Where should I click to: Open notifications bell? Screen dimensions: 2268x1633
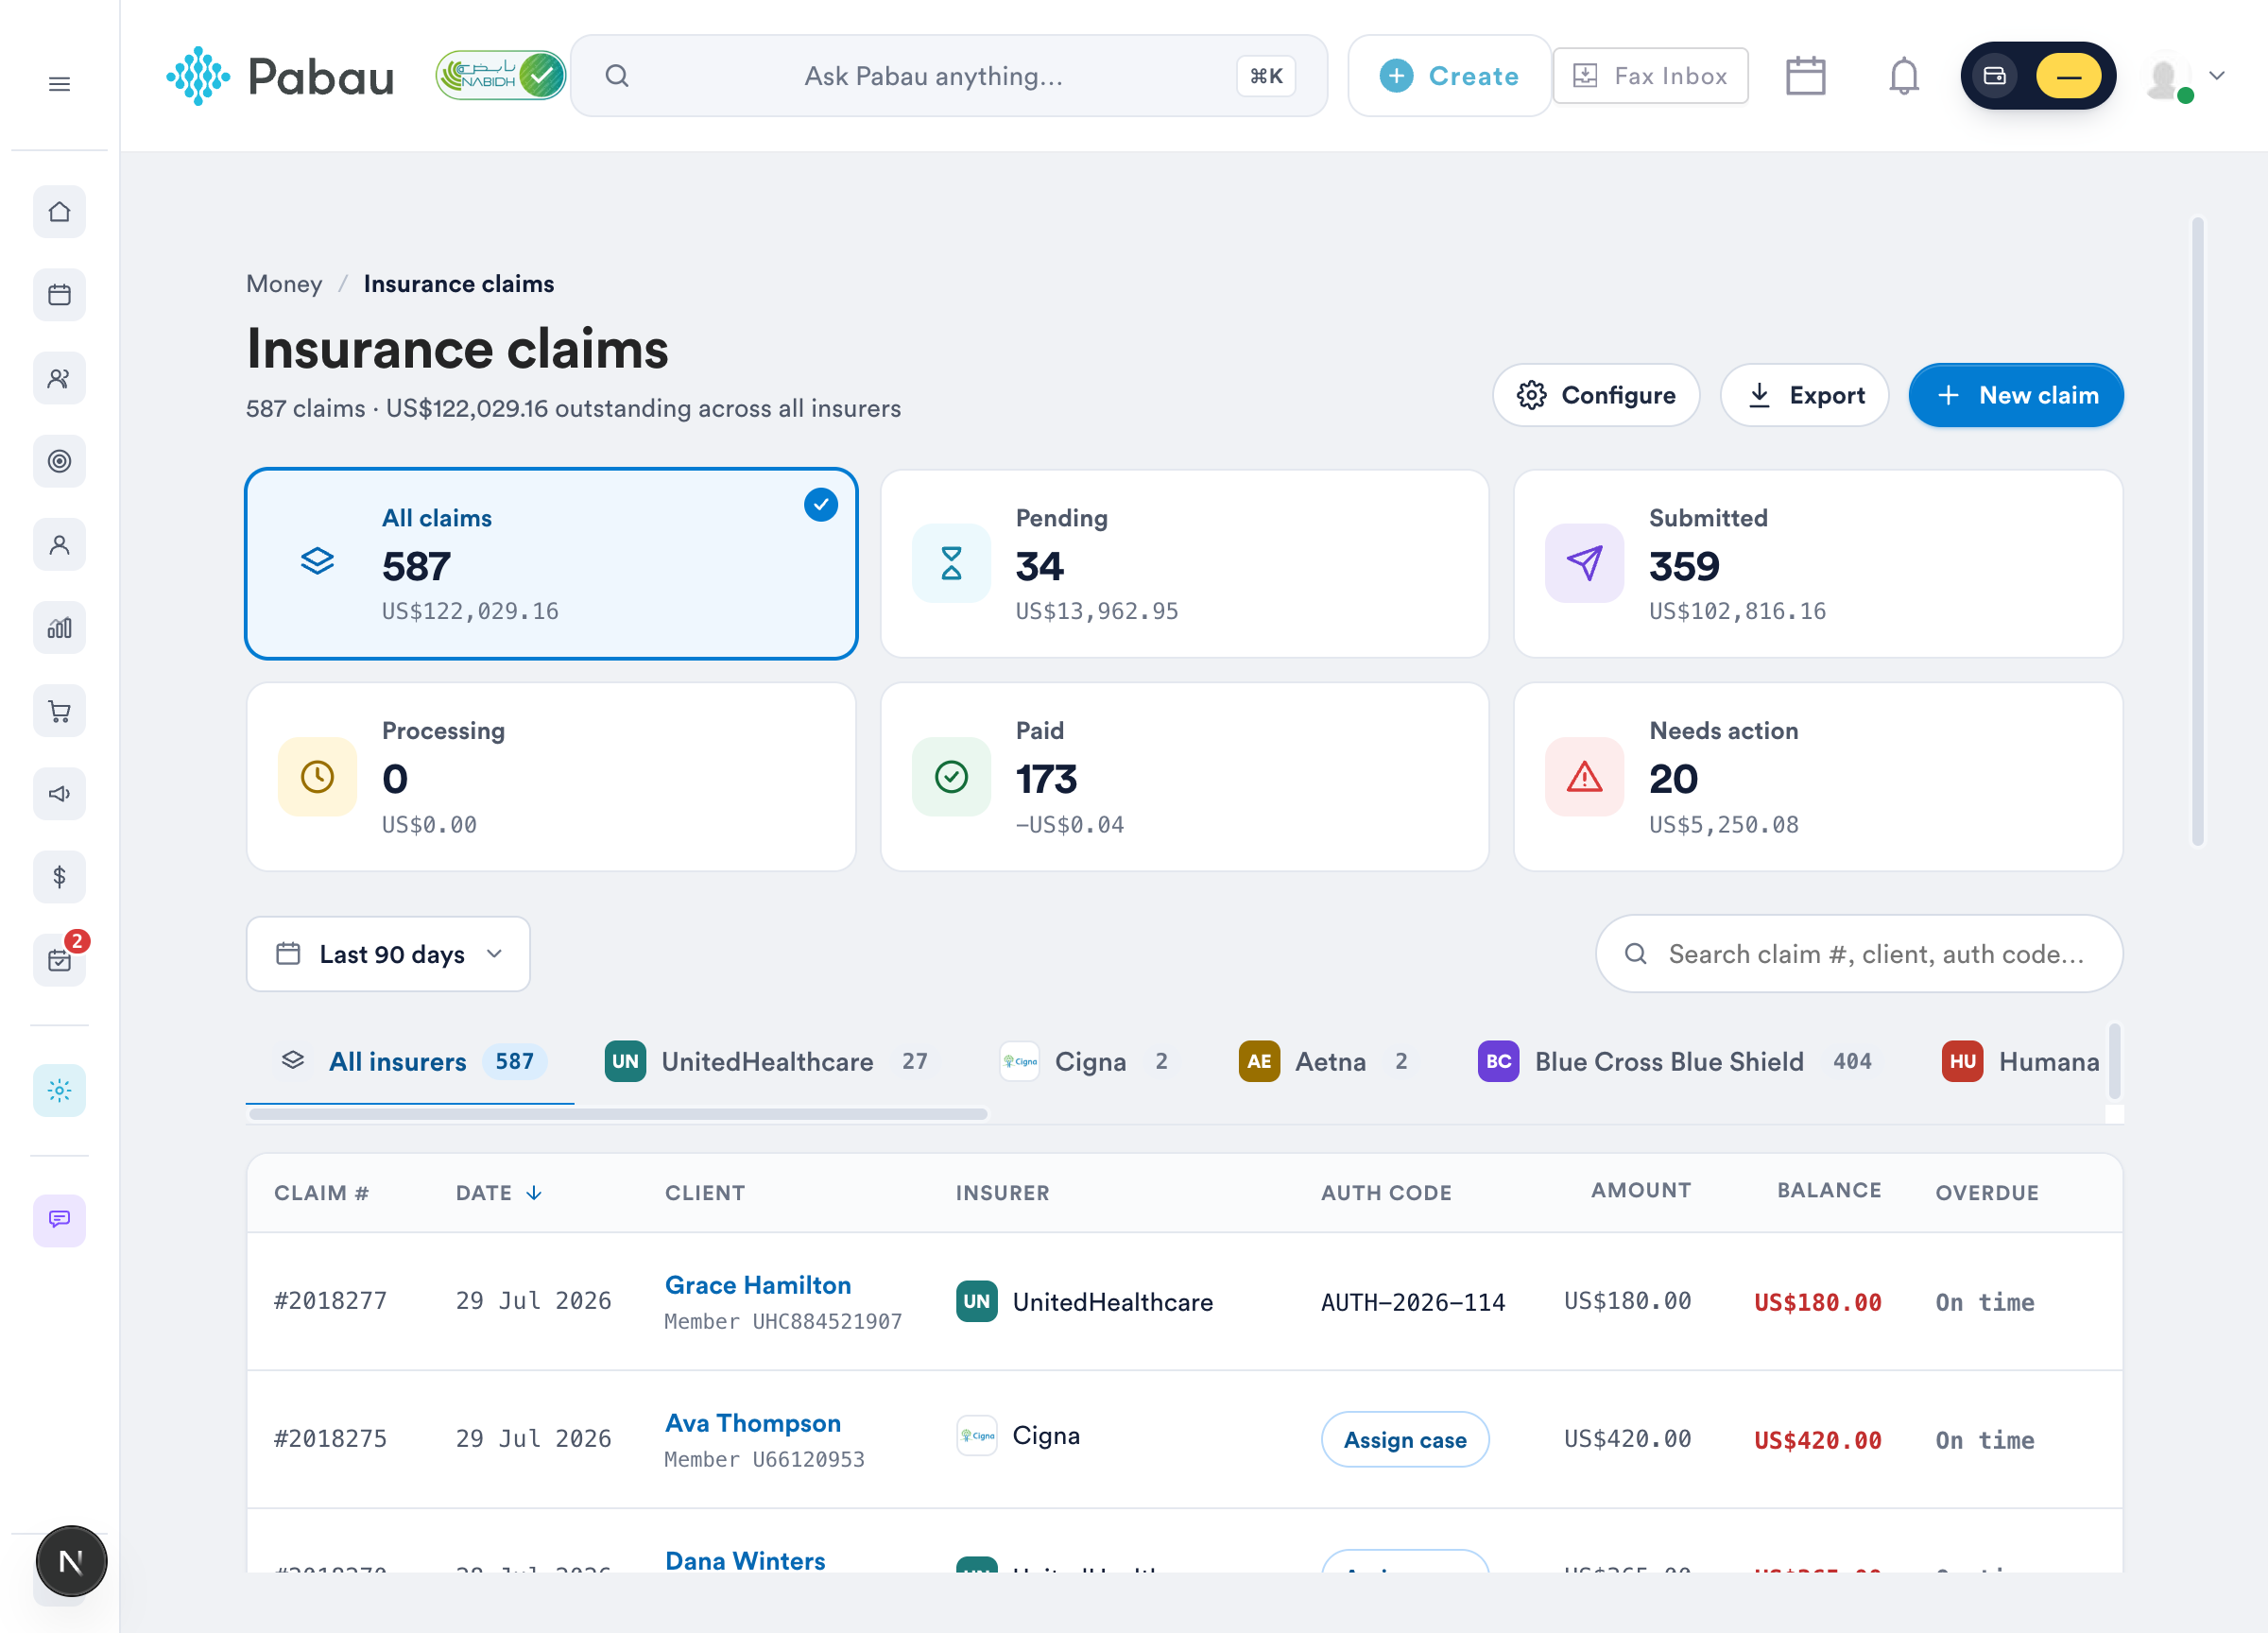(x=1903, y=76)
